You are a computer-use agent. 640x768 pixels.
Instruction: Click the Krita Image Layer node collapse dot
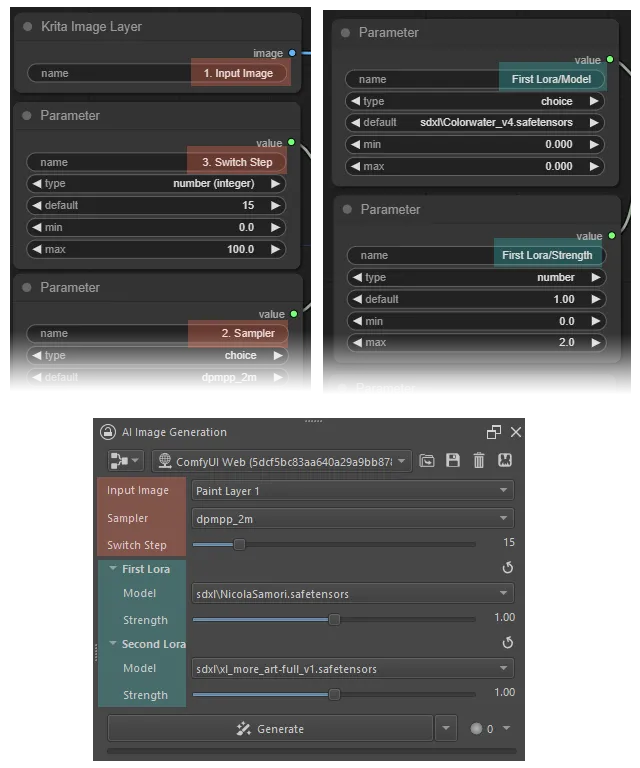(x=27, y=26)
